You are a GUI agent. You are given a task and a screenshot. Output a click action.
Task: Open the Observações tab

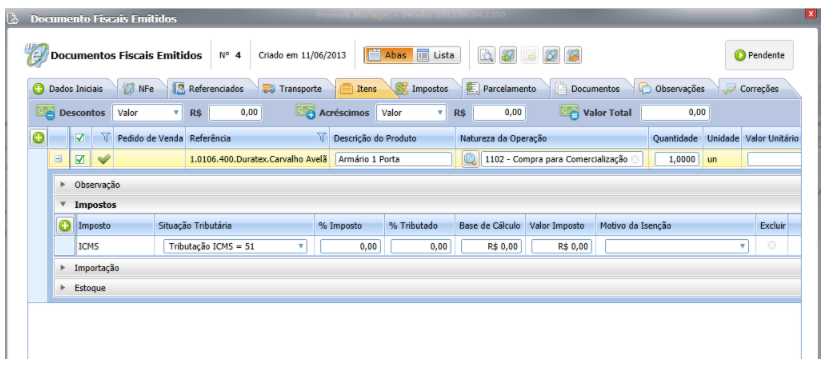click(x=672, y=89)
